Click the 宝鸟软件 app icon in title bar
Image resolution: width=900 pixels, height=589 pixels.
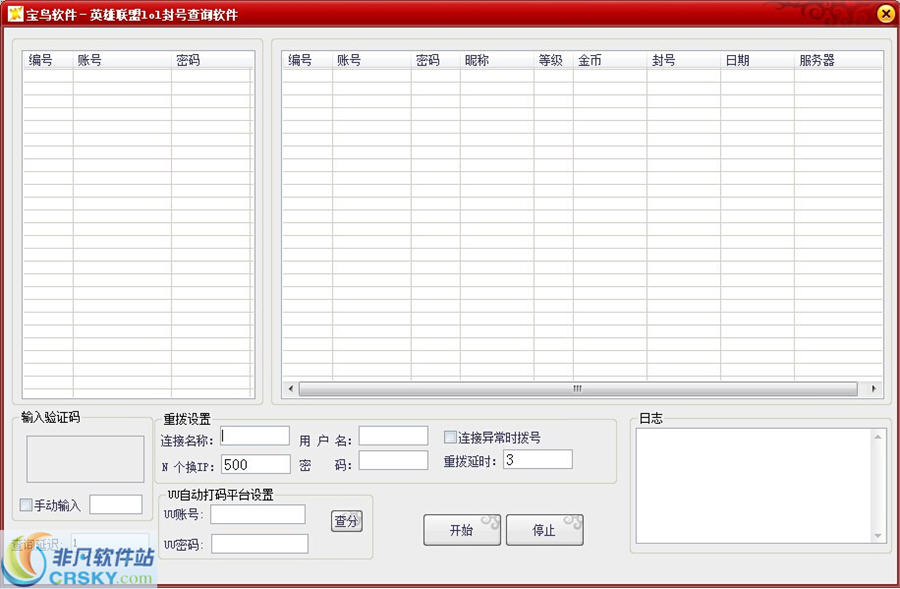point(15,14)
